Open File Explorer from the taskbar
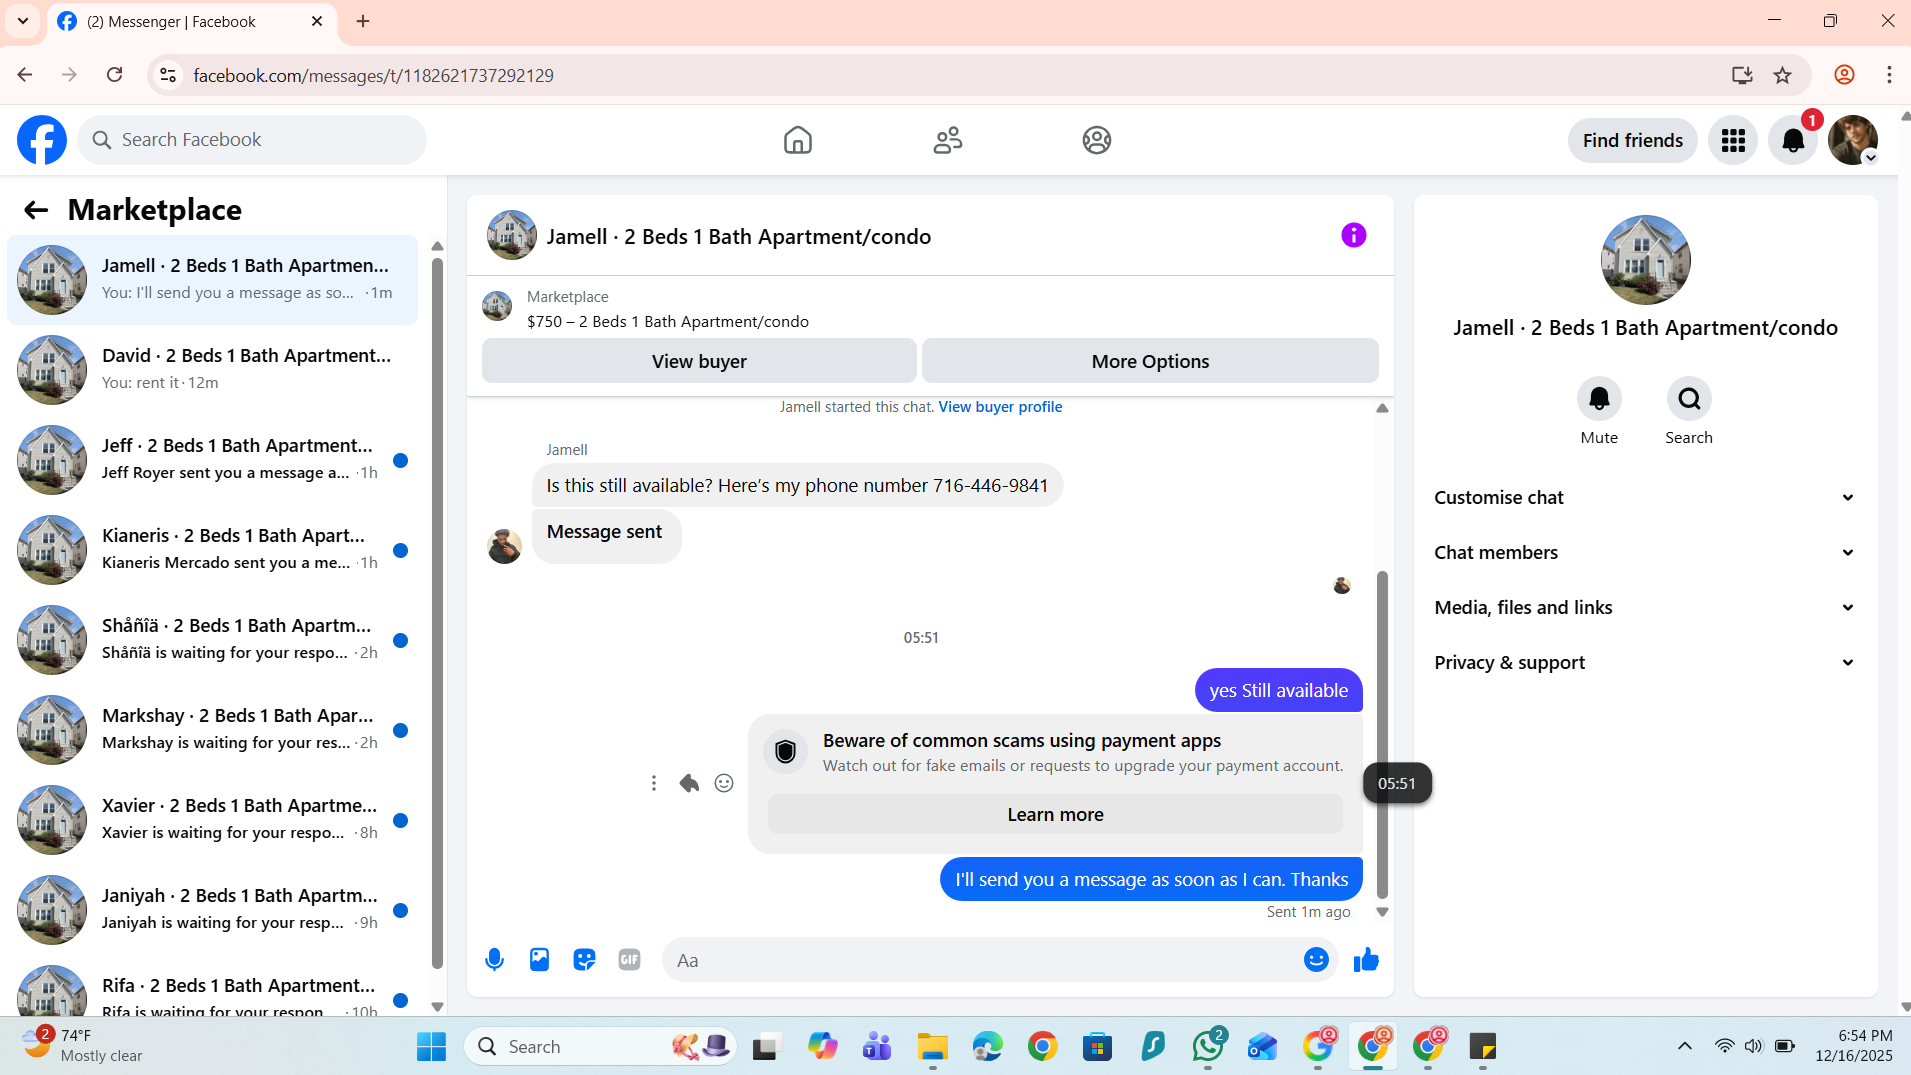1911x1075 pixels. (932, 1046)
